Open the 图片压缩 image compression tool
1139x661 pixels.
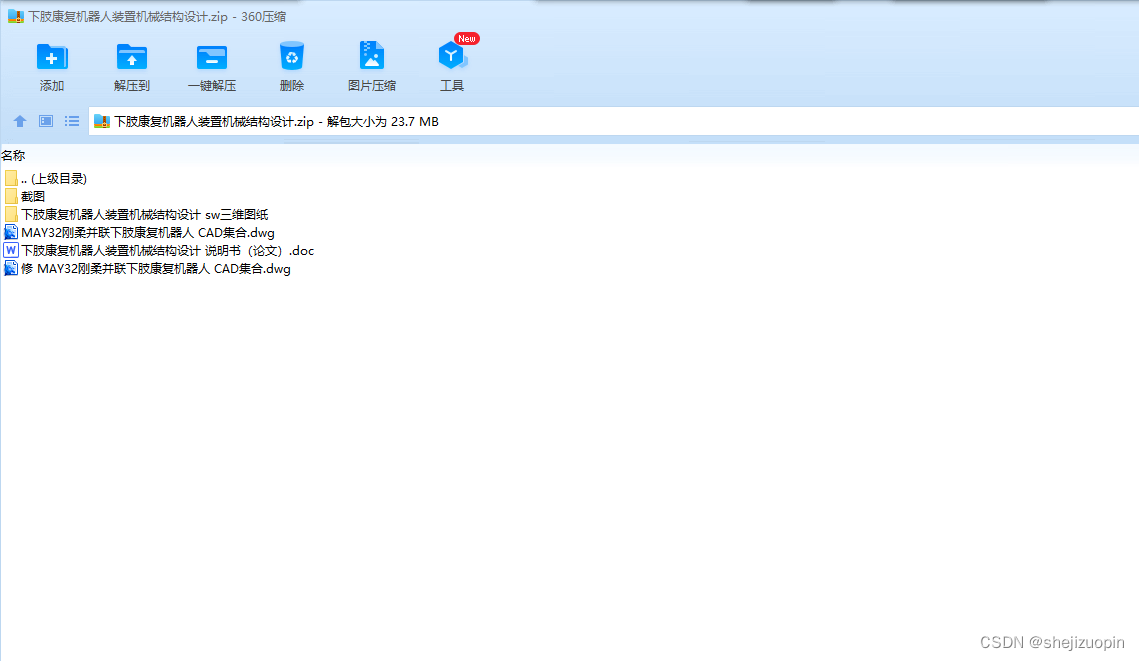(371, 55)
